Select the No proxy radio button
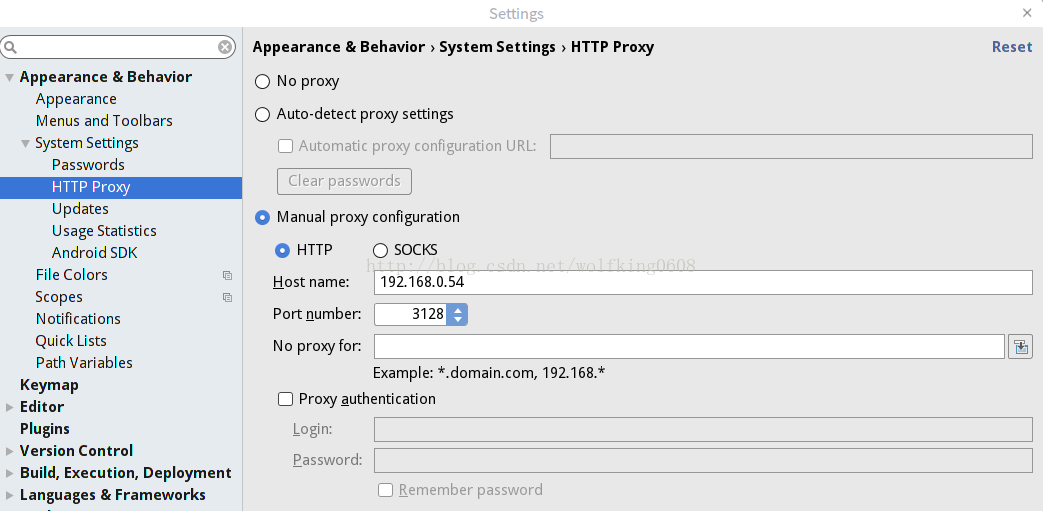Image resolution: width=1043 pixels, height=511 pixels. 263,82
